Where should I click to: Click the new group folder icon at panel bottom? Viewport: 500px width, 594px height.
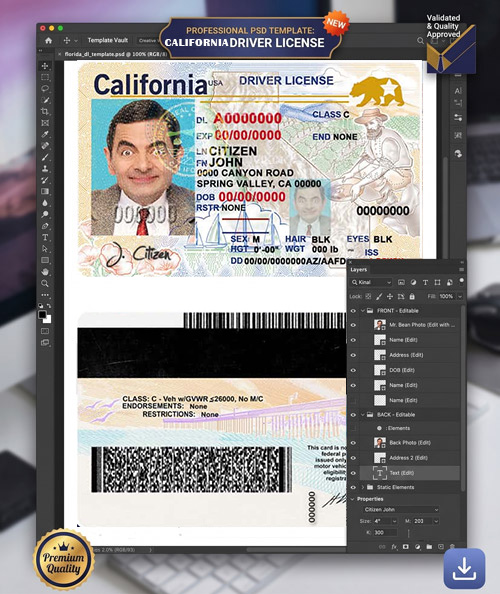click(x=429, y=547)
